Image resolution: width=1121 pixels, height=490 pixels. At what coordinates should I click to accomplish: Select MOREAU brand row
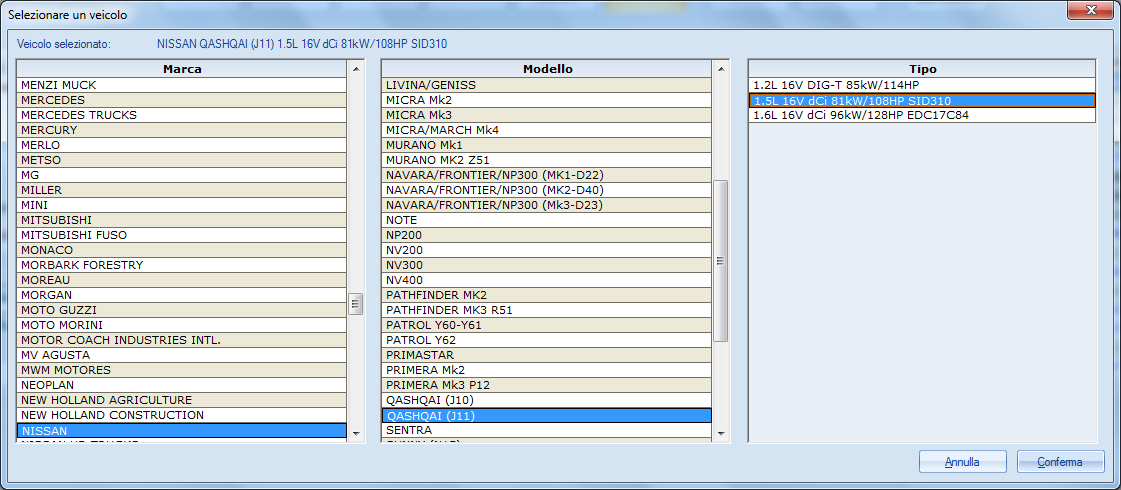(182, 280)
